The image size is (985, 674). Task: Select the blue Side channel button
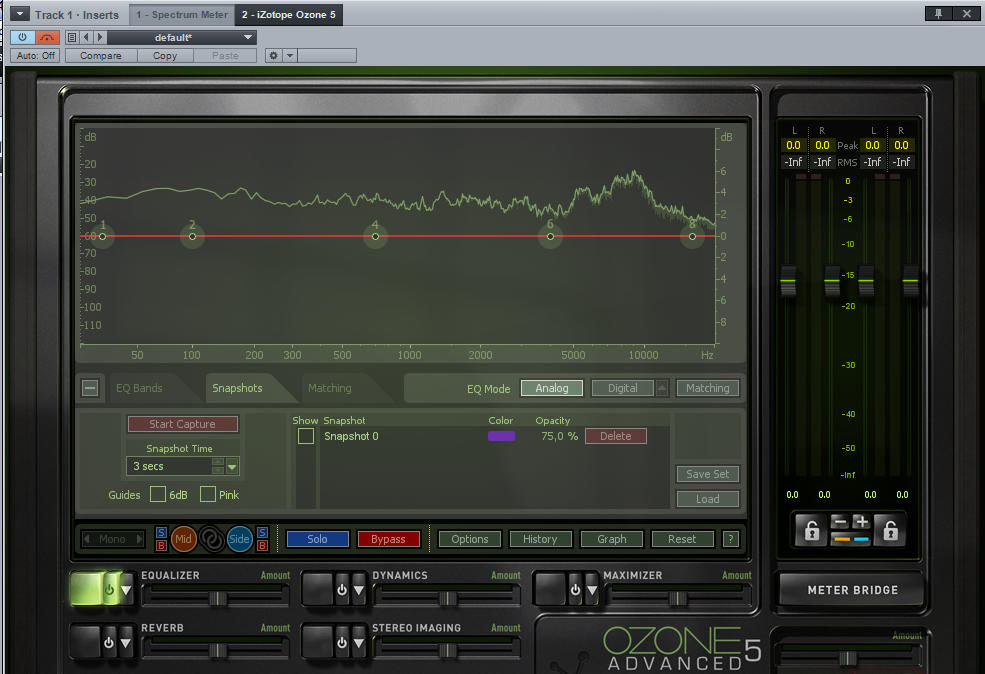click(x=240, y=539)
